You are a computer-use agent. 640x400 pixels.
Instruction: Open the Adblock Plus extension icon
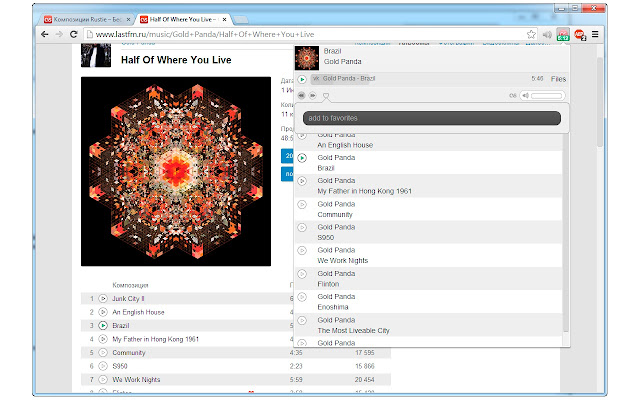coord(580,35)
